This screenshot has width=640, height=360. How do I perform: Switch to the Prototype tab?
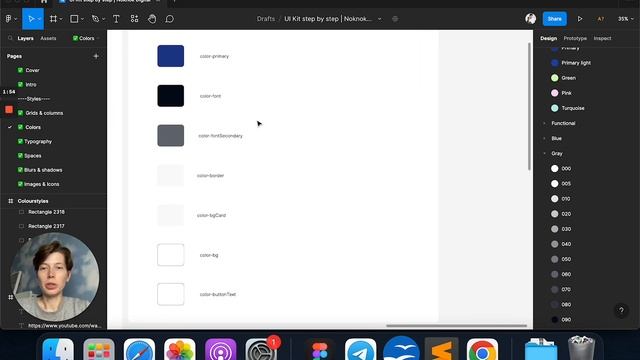click(575, 38)
